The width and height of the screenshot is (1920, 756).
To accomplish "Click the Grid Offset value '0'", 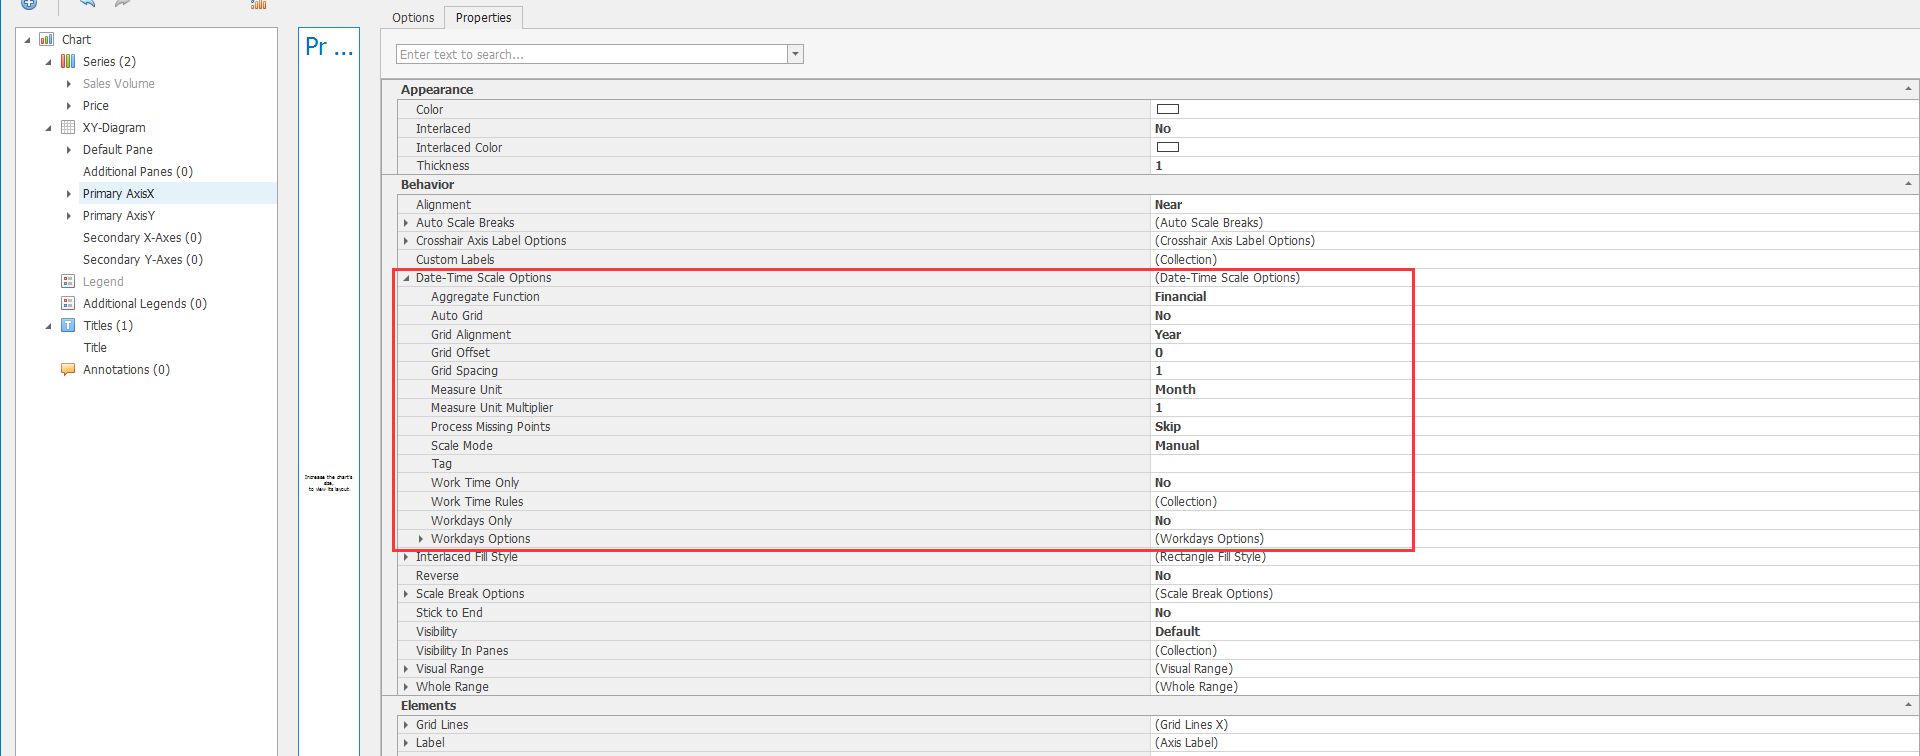I will pos(1159,353).
